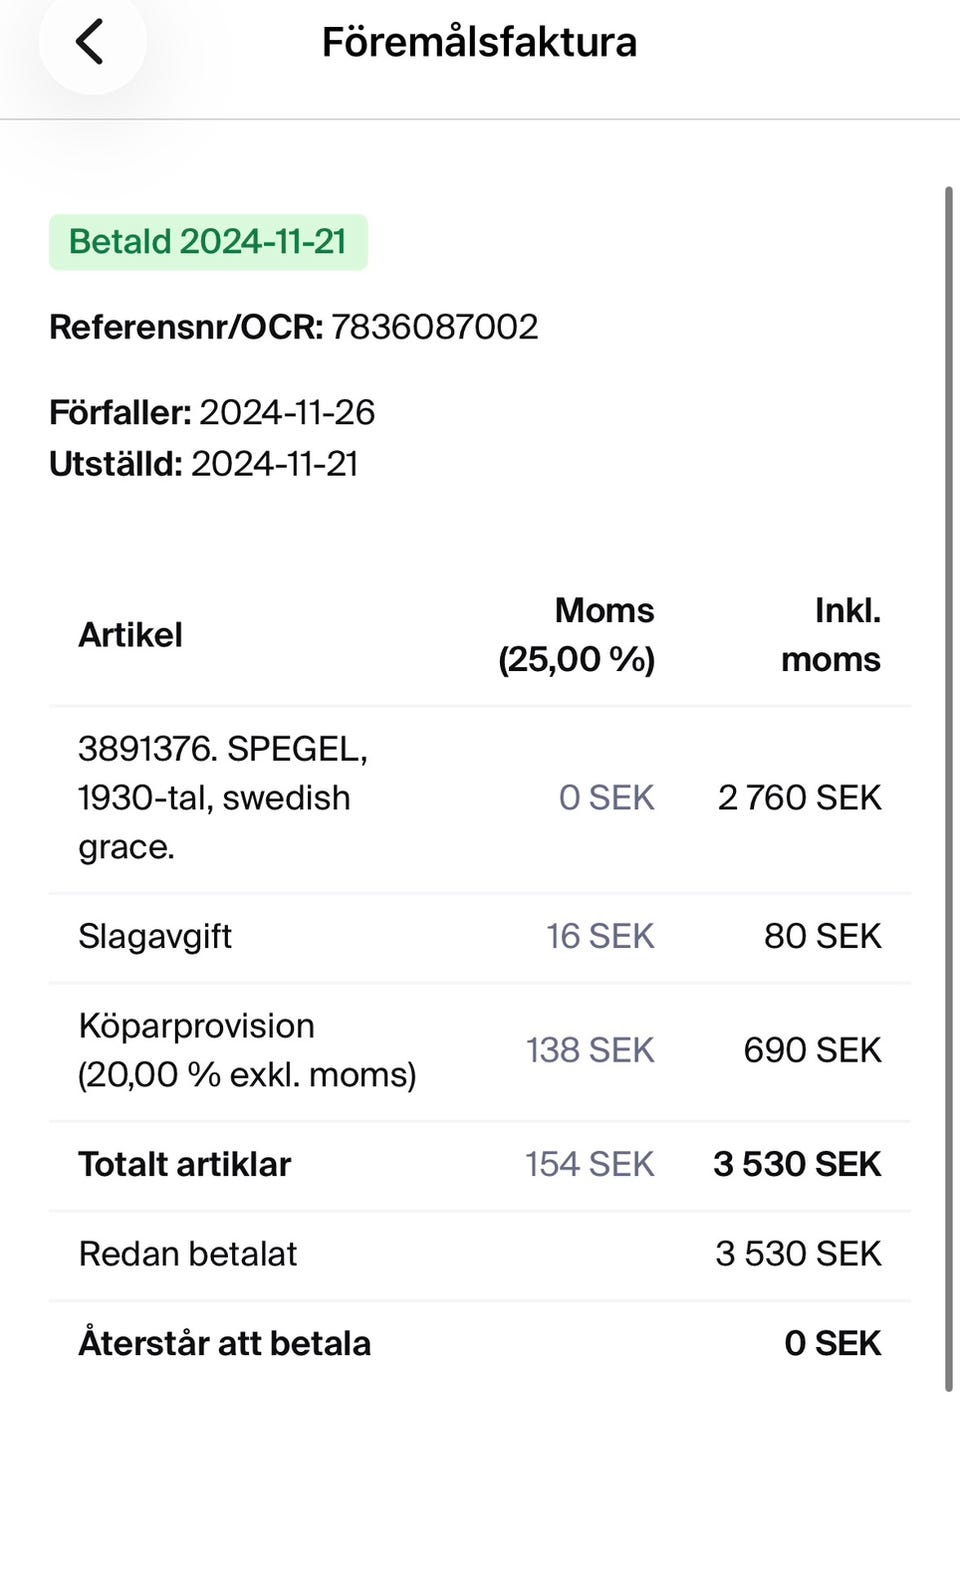Select the Slagavgift row label
The height and width of the screenshot is (1593, 960).
tap(155, 936)
